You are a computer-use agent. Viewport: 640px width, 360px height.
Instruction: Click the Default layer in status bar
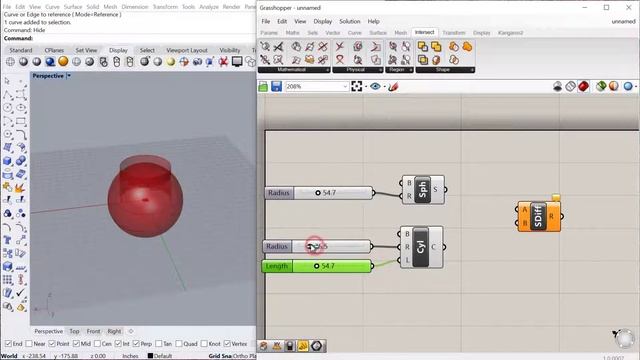coord(159,356)
